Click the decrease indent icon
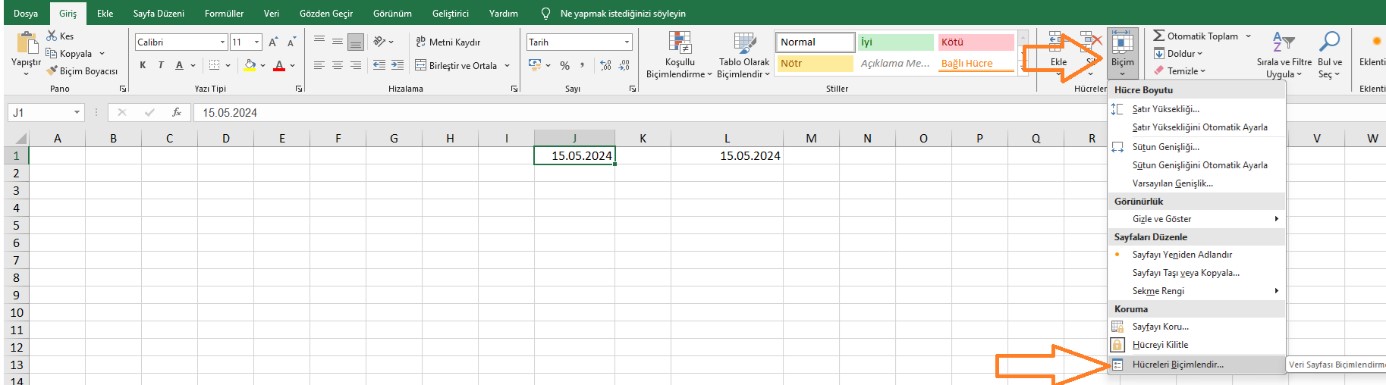This screenshot has height=385, width=1386. coord(378,65)
